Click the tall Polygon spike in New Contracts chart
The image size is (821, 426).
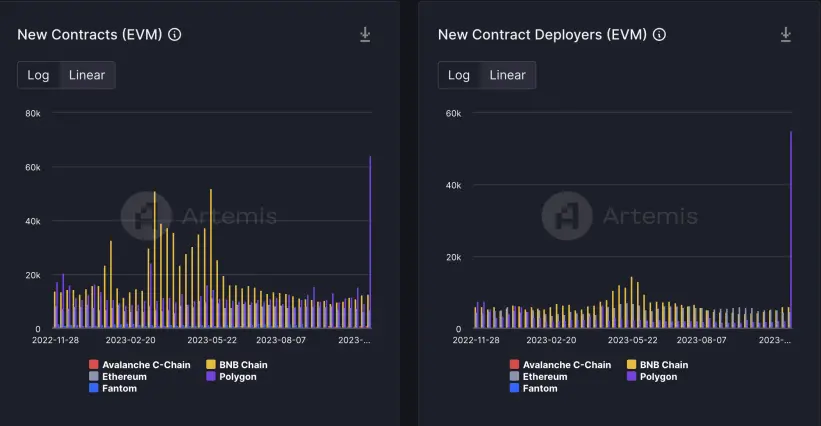click(x=370, y=241)
